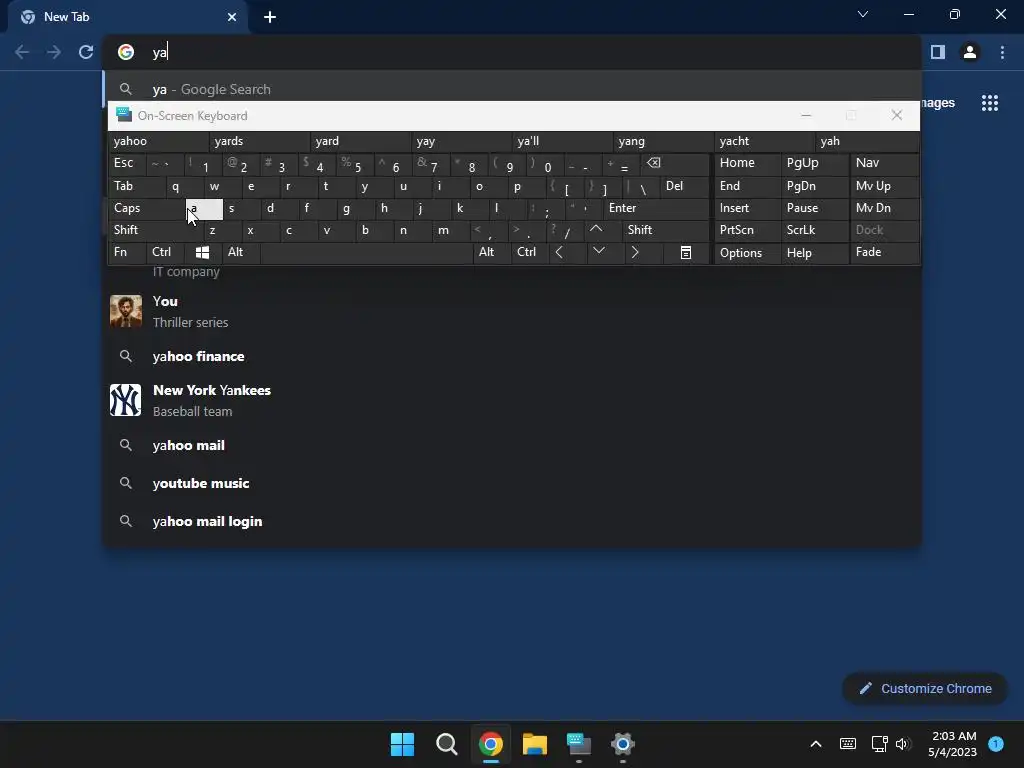Click the Windows logo key on the On-Screen Keyboard
Image resolution: width=1024 pixels, height=768 pixels.
click(202, 252)
